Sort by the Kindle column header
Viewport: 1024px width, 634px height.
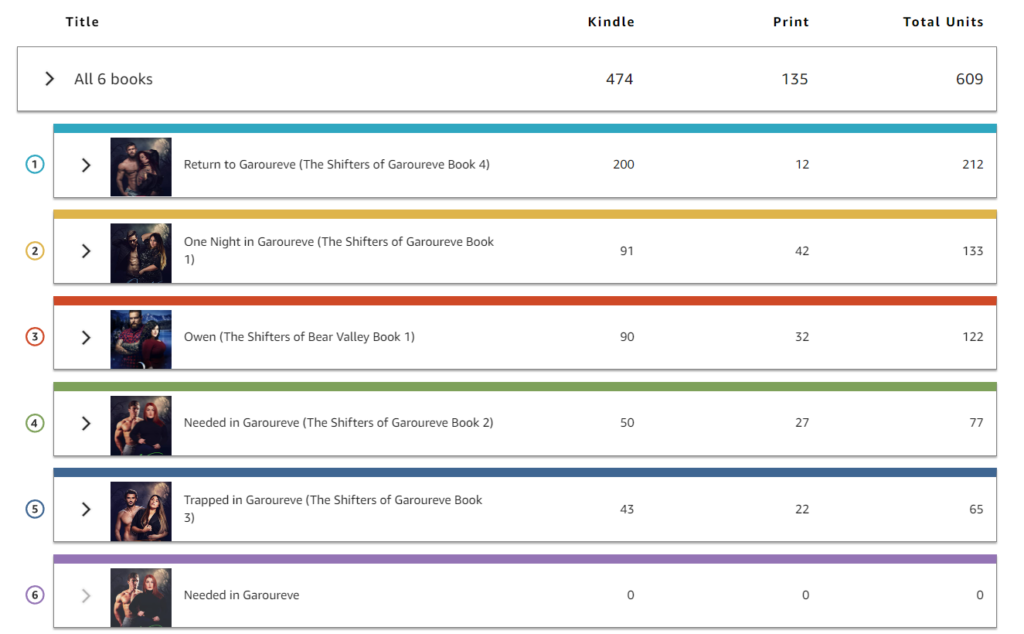point(611,22)
